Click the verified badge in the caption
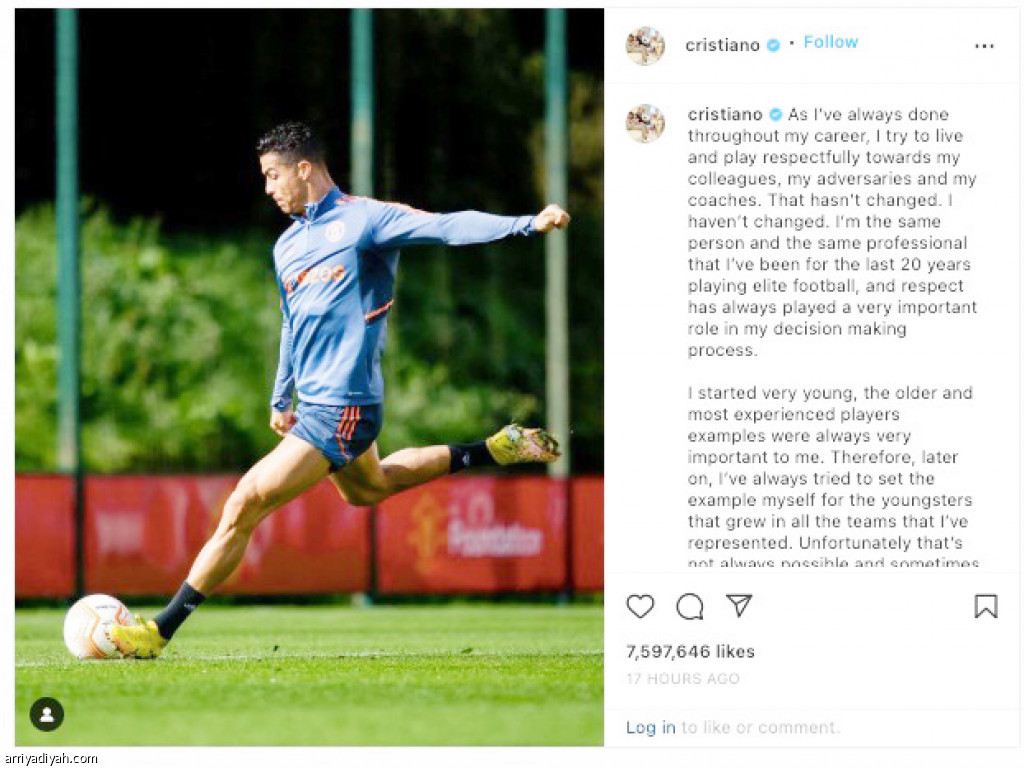 tap(775, 115)
